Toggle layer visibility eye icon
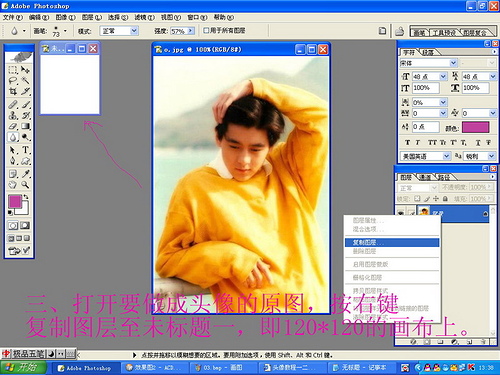Viewport: 500px width, 375px height. point(401,213)
